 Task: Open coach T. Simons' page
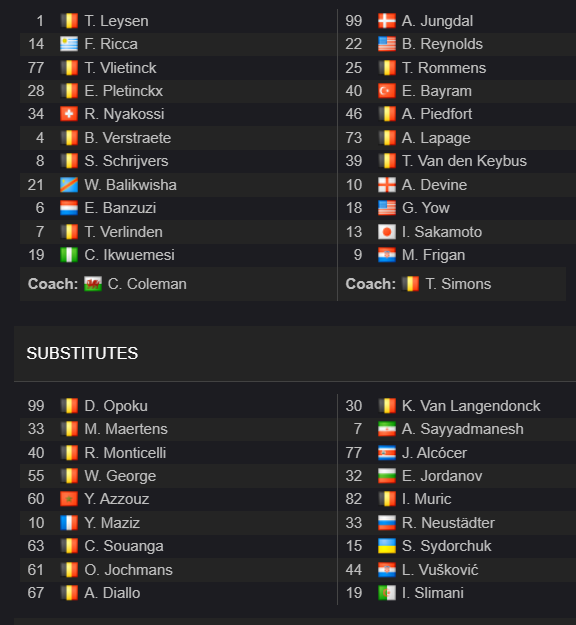pos(458,284)
